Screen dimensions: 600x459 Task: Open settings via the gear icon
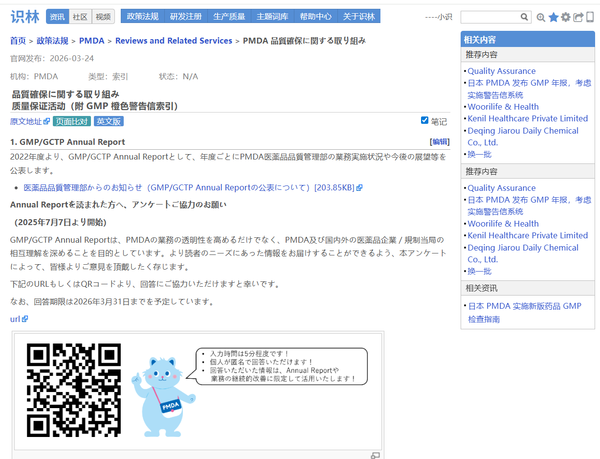pyautogui.click(x=566, y=17)
